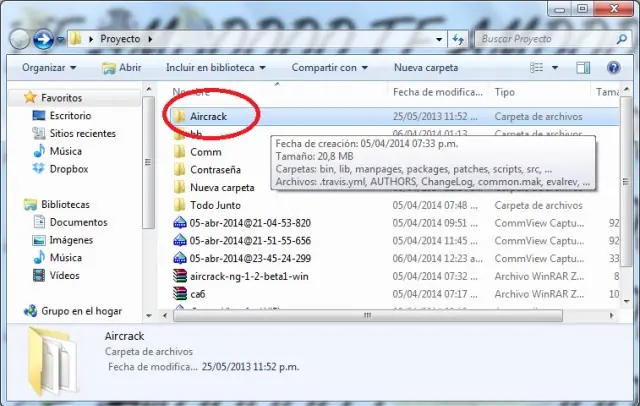Open the Compartir con menu

[x=329, y=68]
